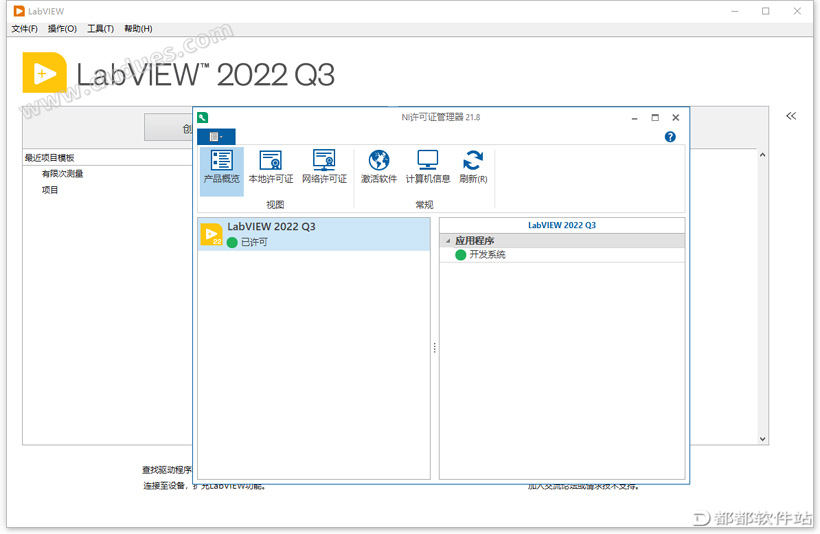Click the 最近项目模板 header in LabVIEW
Screen dimensions: 820x534
49,157
